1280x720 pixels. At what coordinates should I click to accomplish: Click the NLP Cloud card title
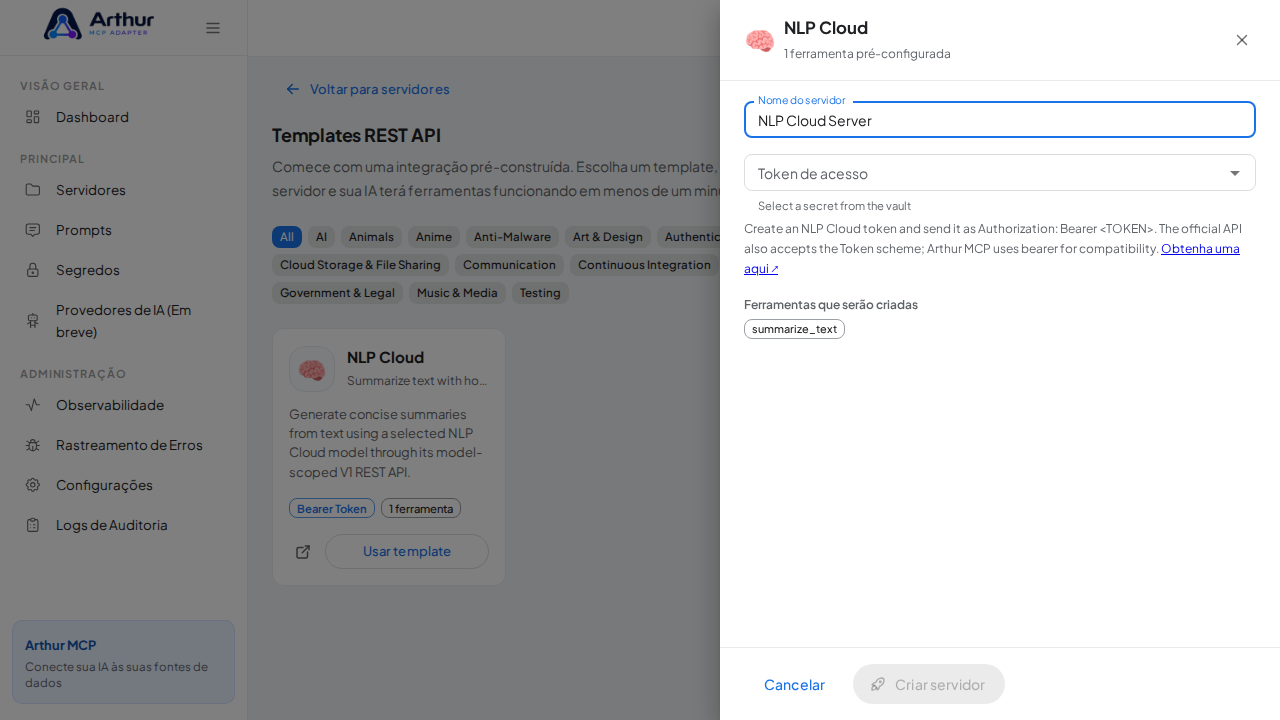[385, 357]
